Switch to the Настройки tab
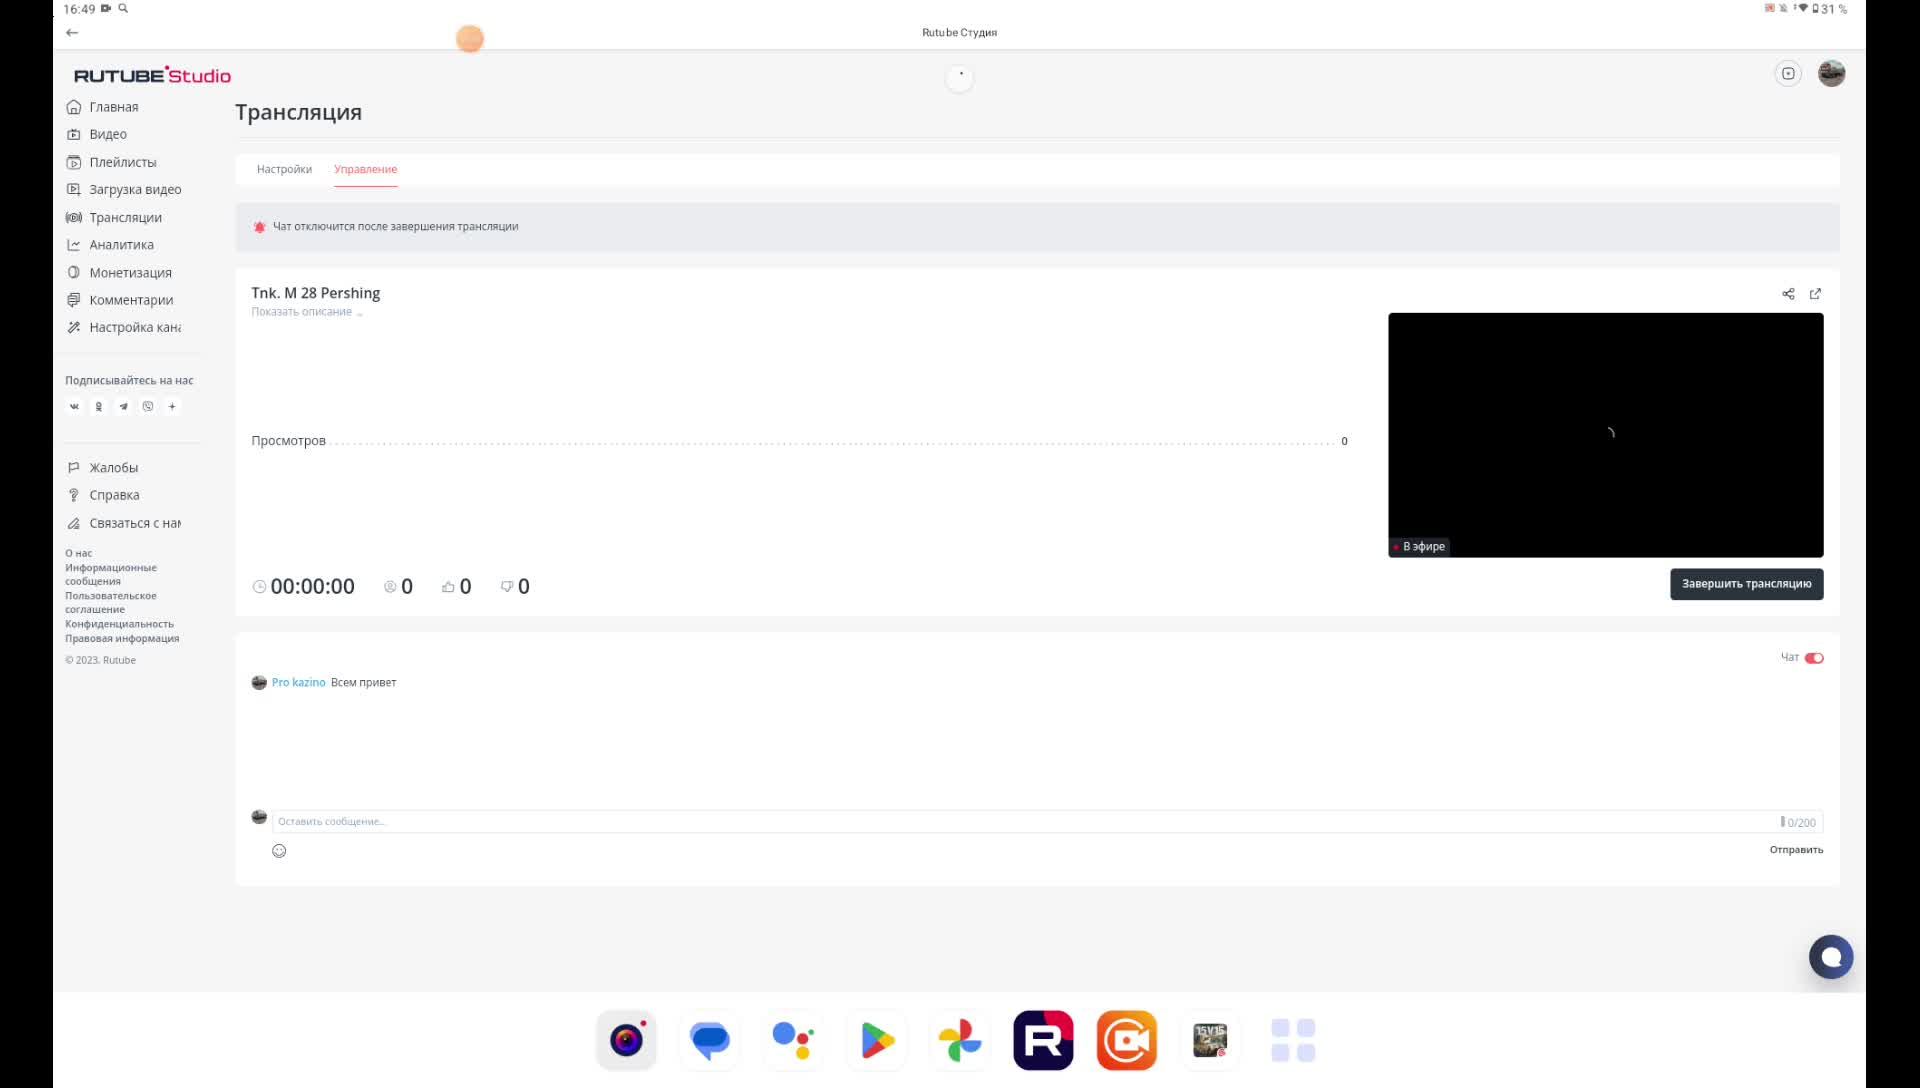1920x1088 pixels. coord(284,170)
